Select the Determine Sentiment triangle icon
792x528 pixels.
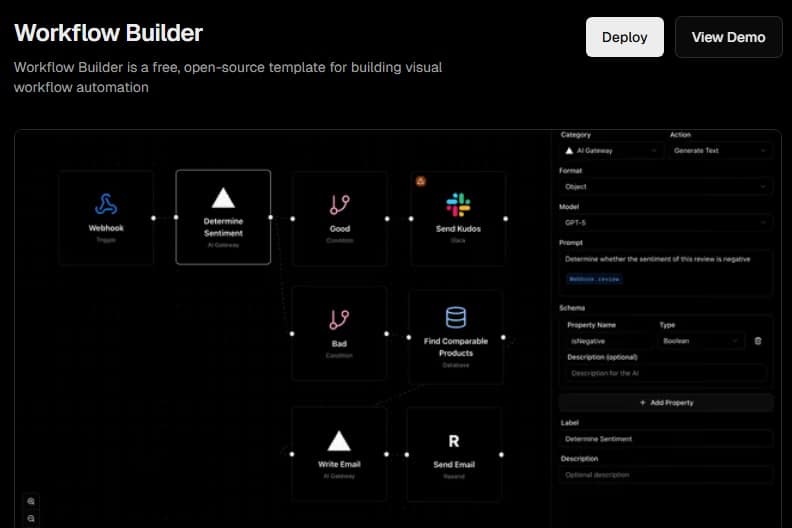coord(223,197)
